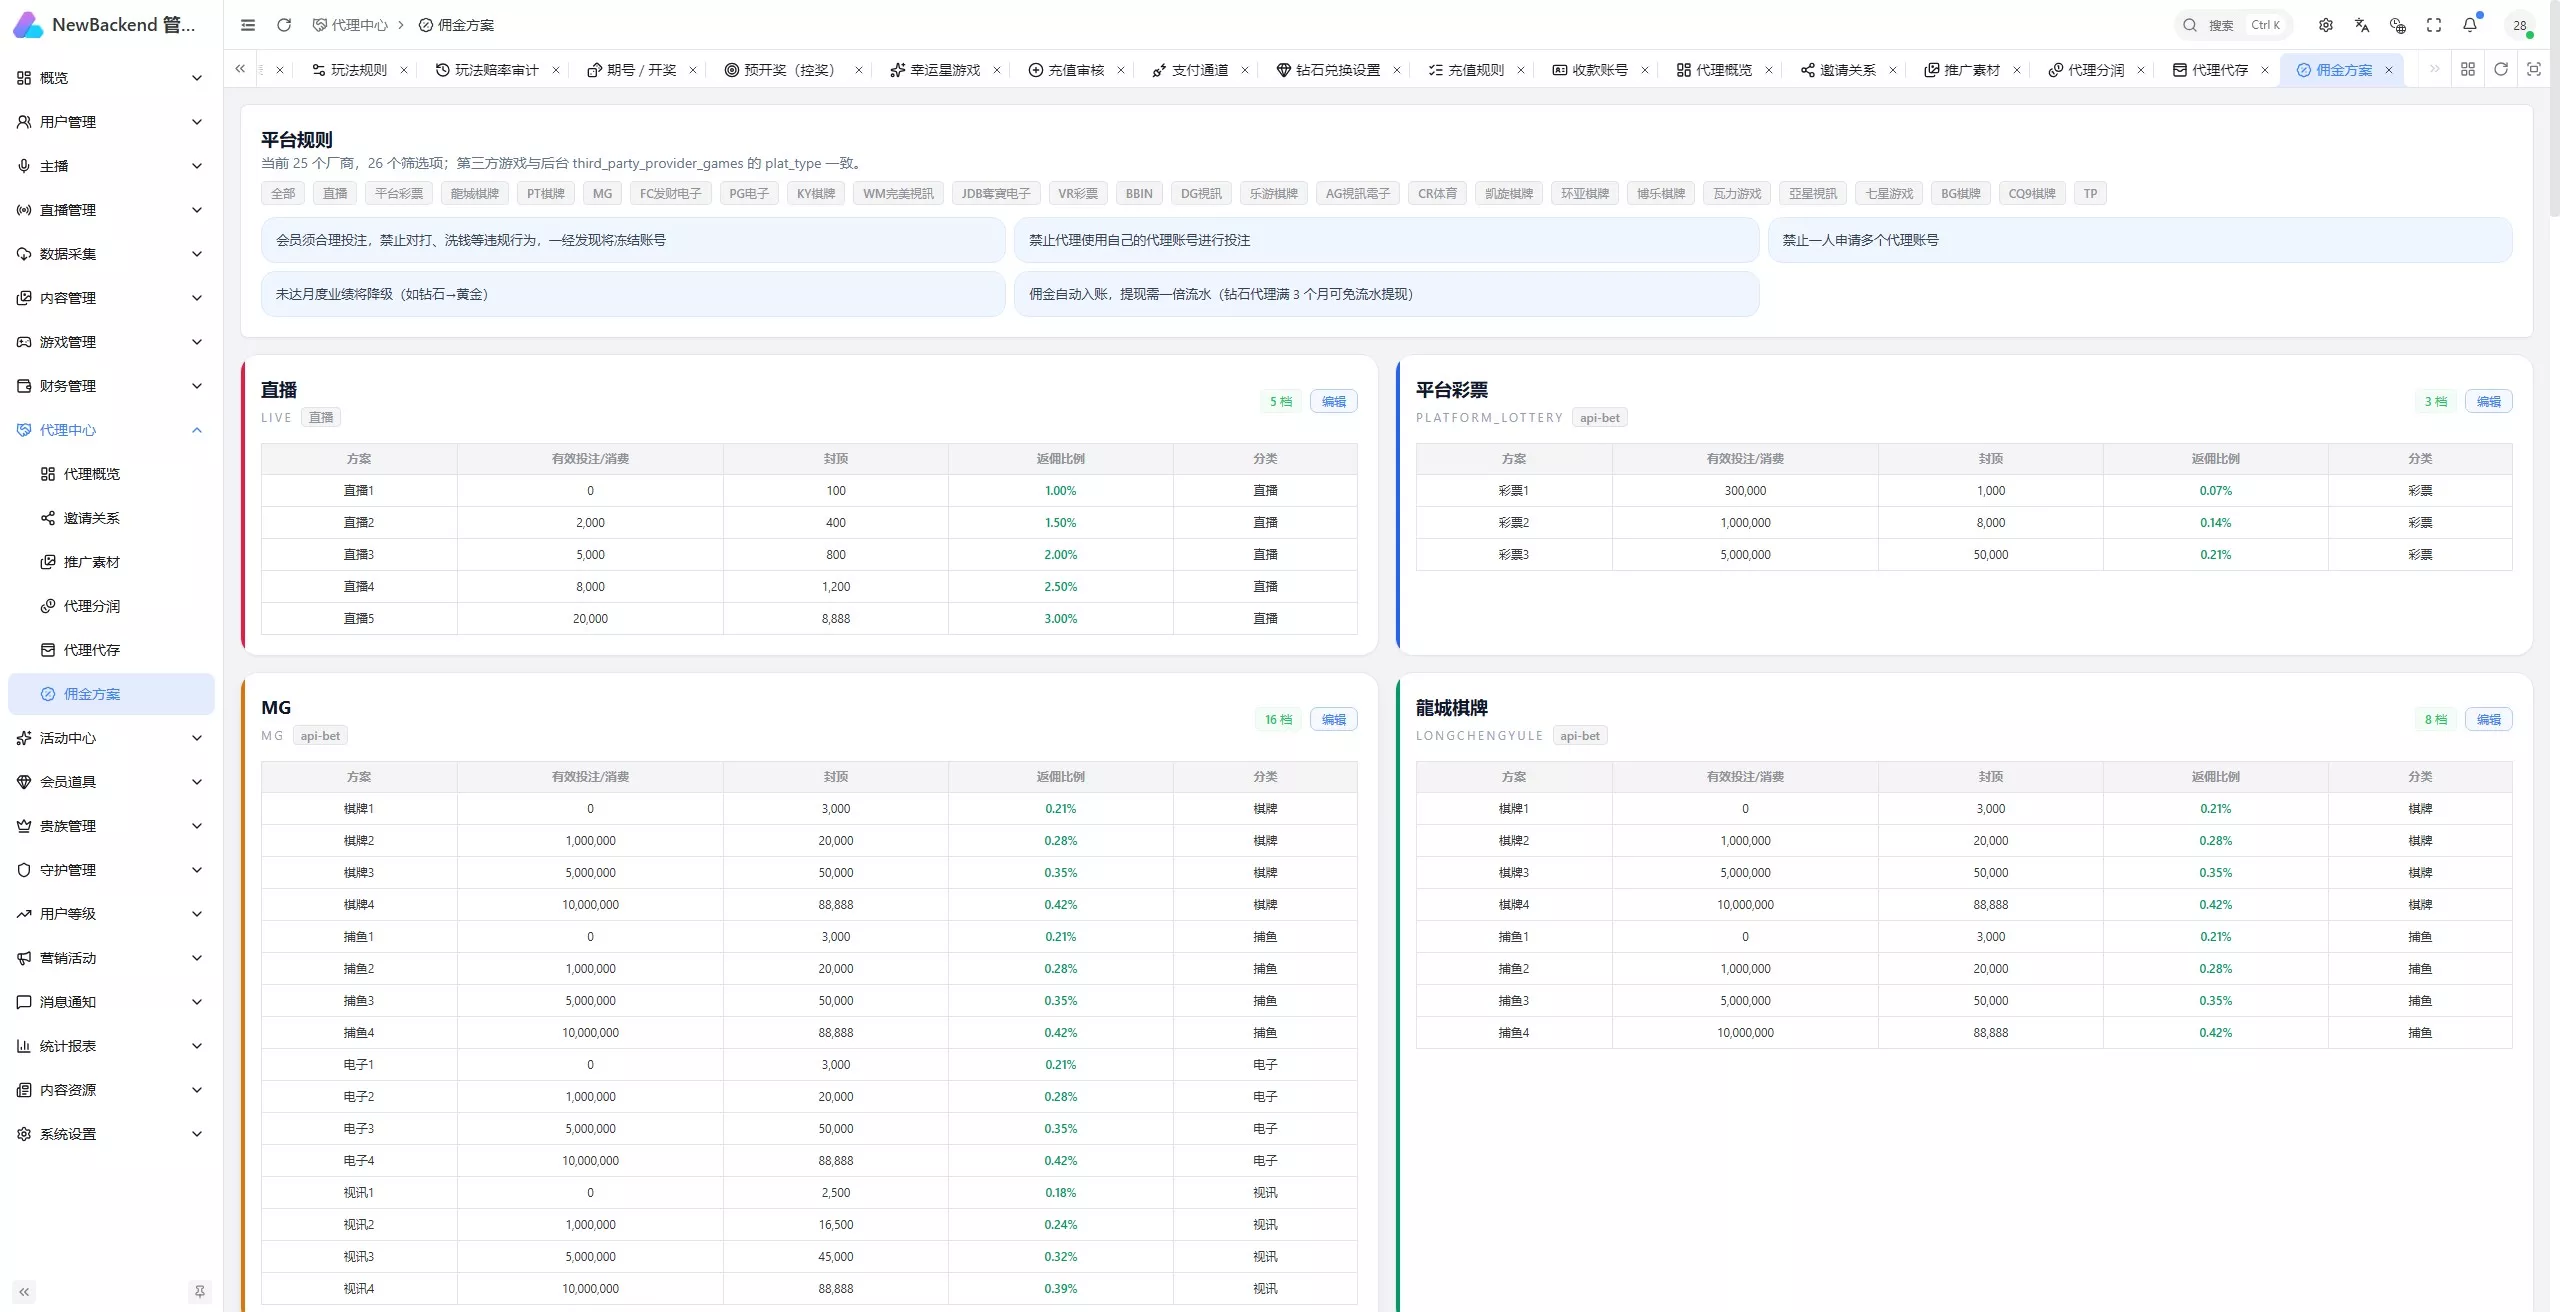Click the notification bell icon
Viewport: 2560px width, 1312px height.
tap(2469, 25)
